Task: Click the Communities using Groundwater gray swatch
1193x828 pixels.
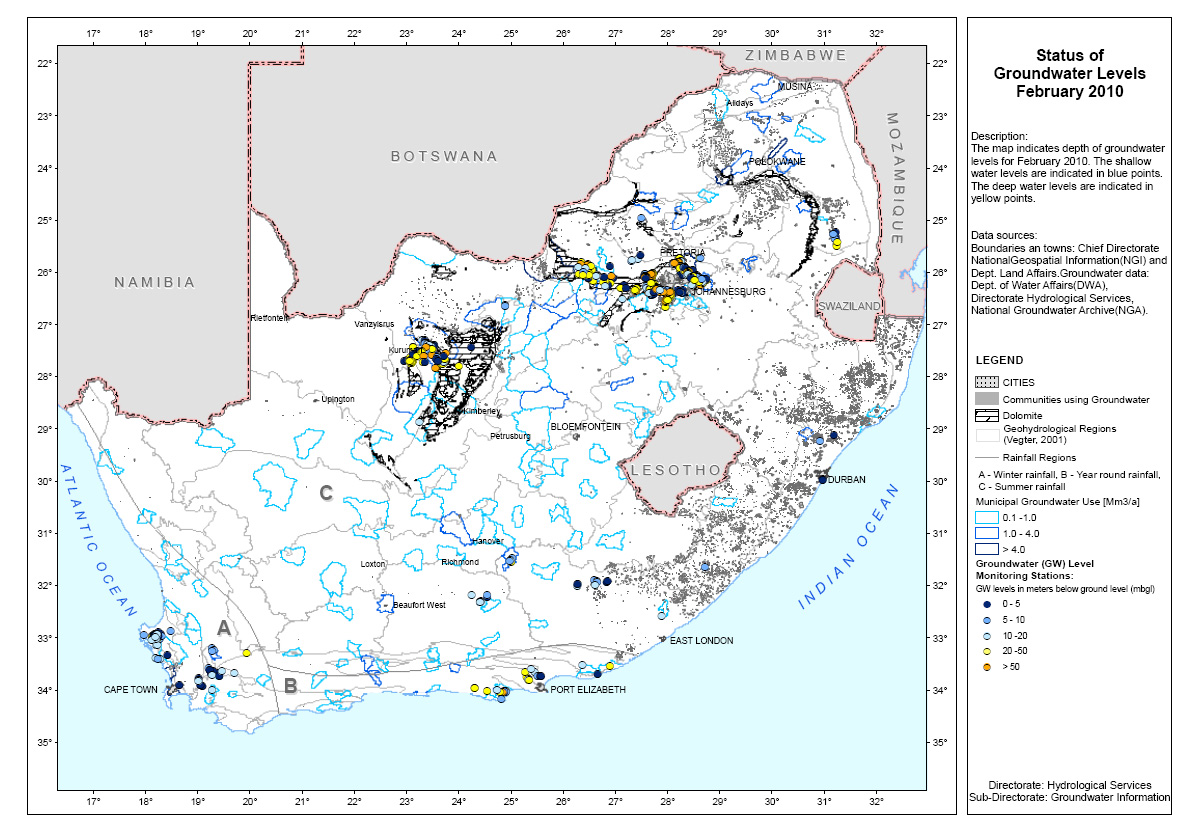Action: [988, 399]
